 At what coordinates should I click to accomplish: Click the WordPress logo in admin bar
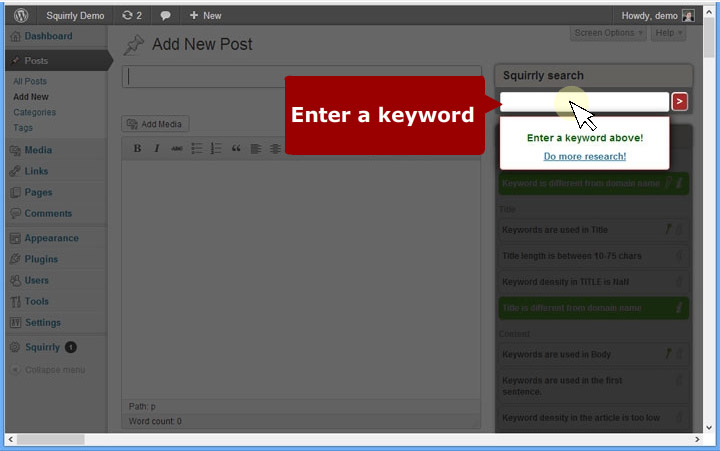[22, 16]
